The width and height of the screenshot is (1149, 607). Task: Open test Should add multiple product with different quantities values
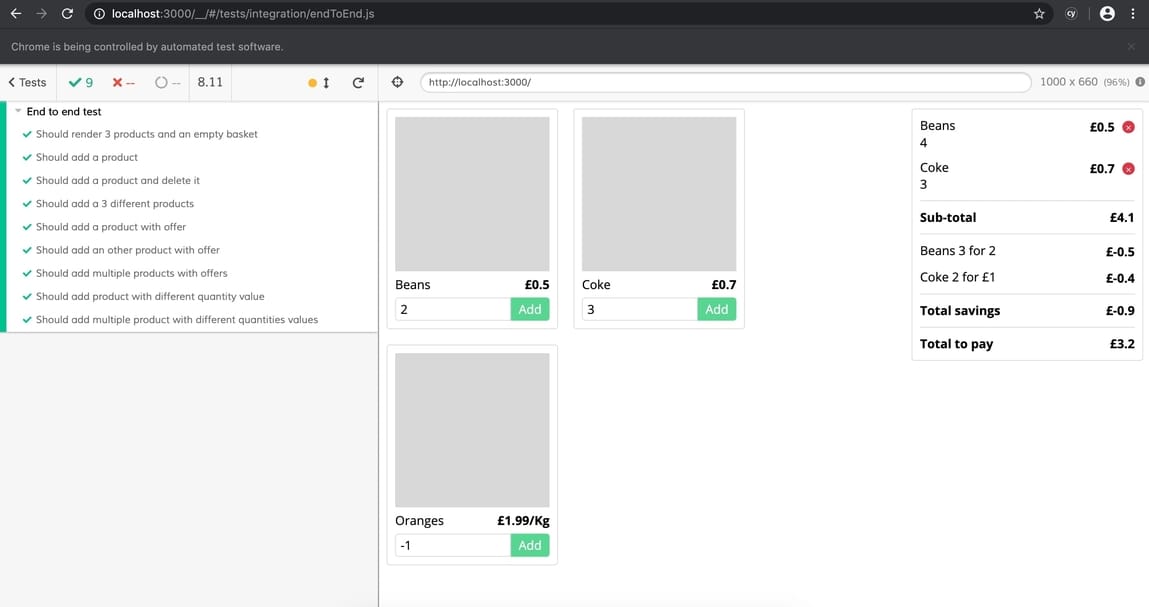click(177, 320)
